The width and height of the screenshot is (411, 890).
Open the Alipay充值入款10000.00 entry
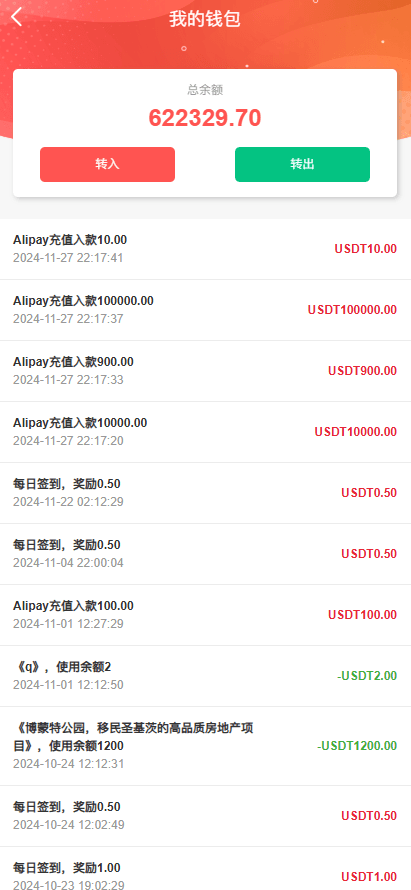206,432
